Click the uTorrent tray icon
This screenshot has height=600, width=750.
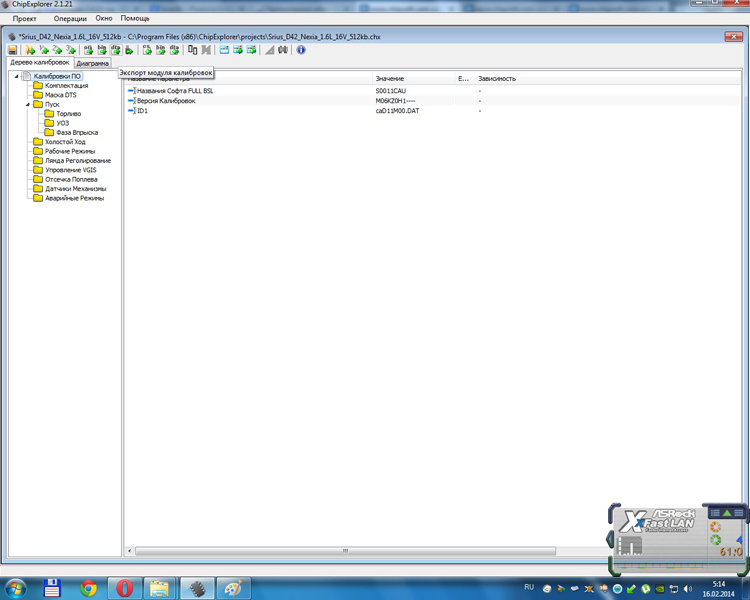tap(646, 588)
